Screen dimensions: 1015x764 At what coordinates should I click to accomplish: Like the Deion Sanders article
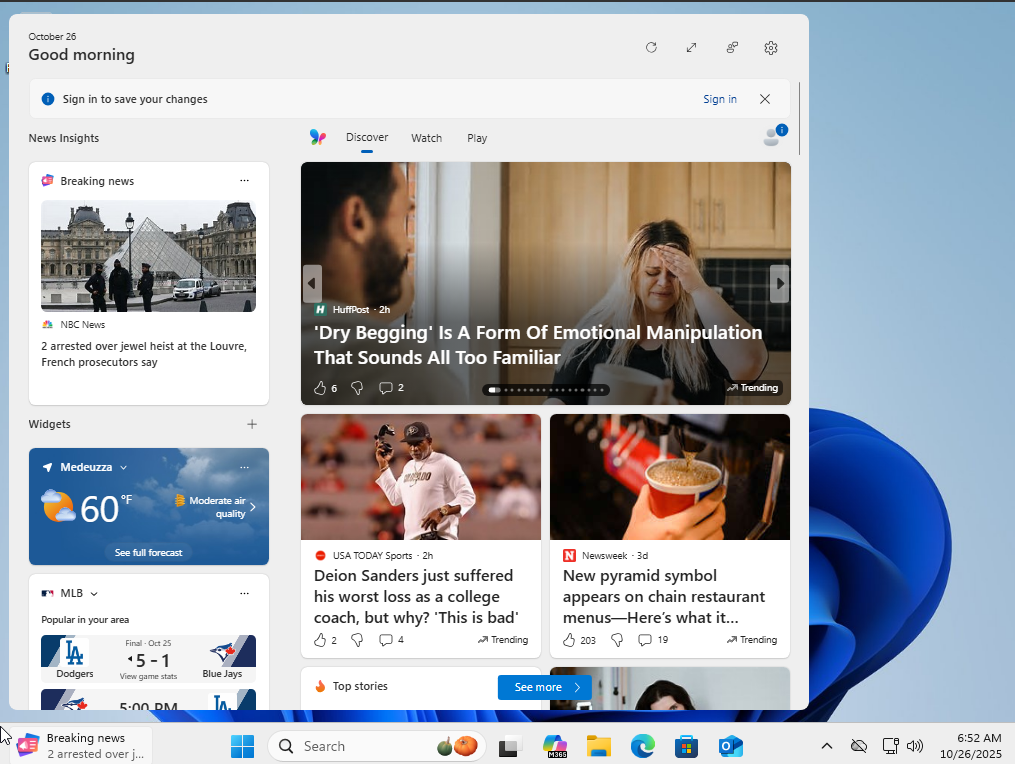(x=320, y=640)
